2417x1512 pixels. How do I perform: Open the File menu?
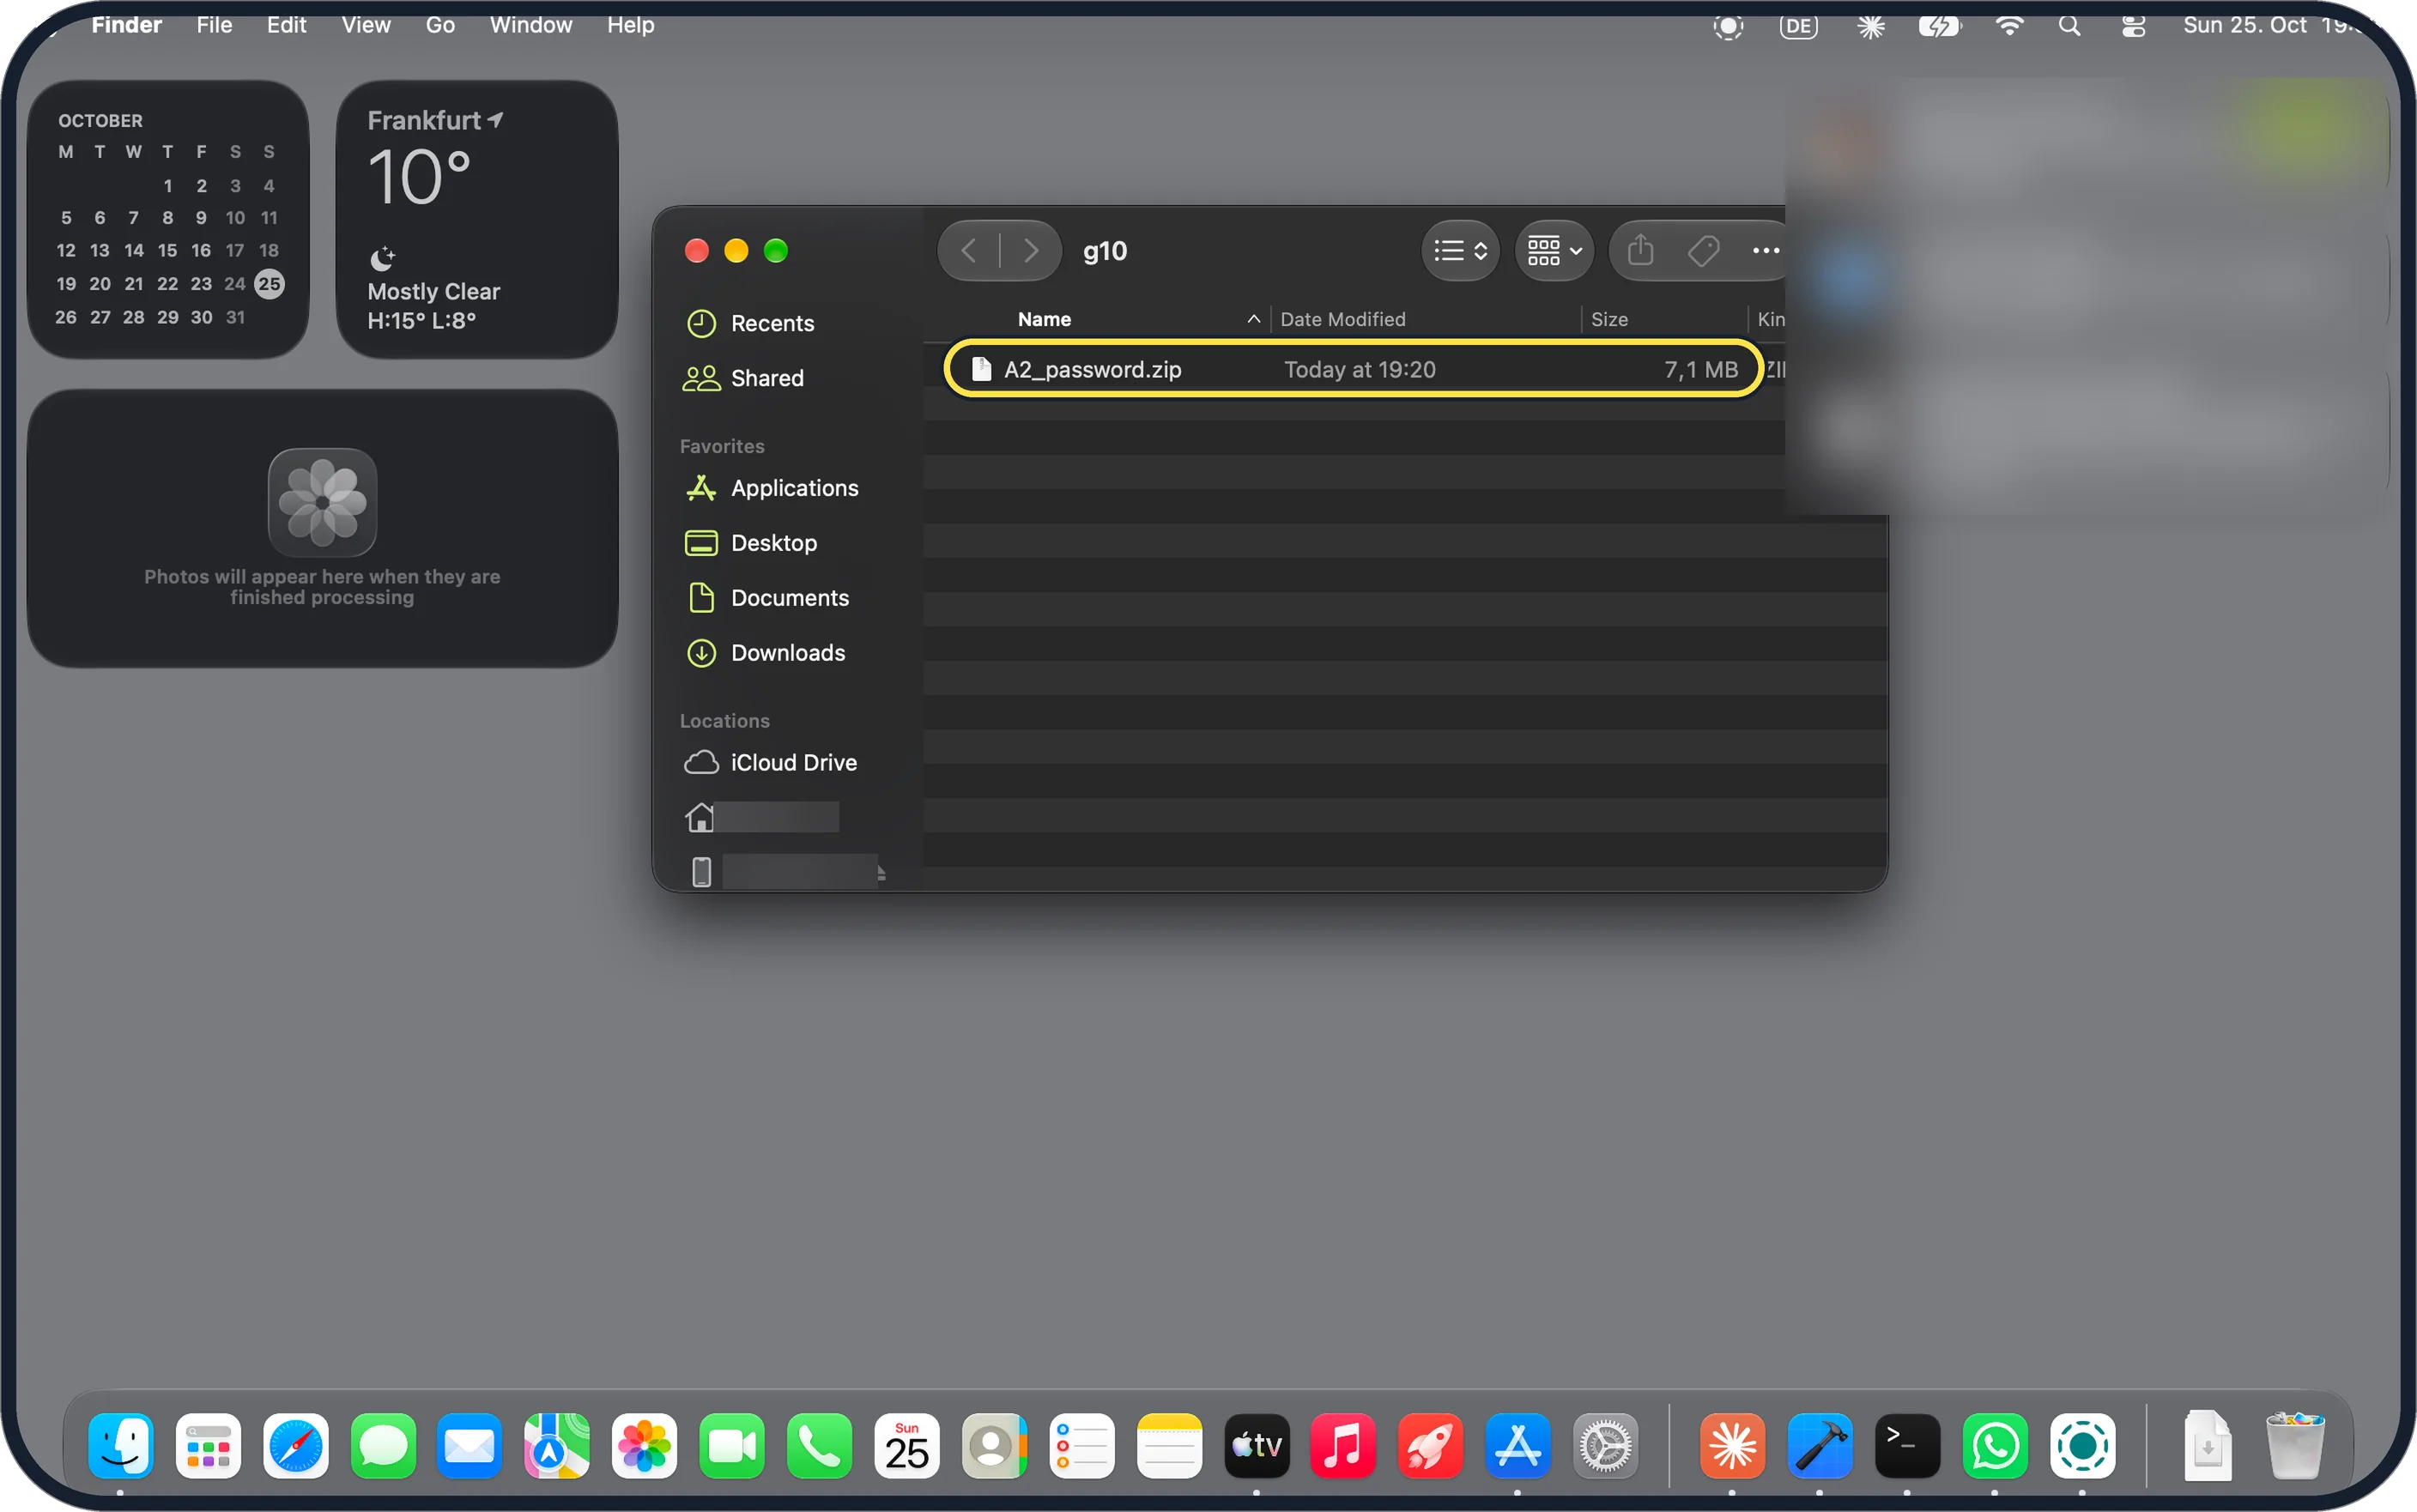point(214,25)
